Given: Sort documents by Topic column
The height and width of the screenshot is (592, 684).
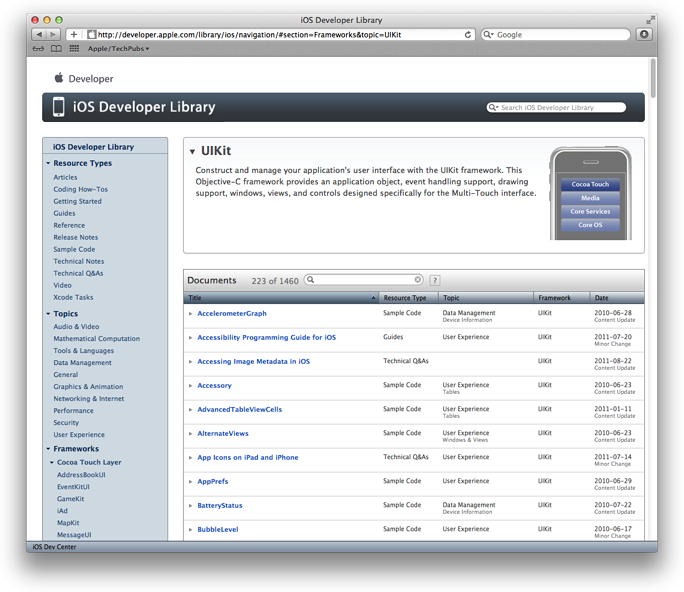Looking at the screenshot, I should [486, 298].
